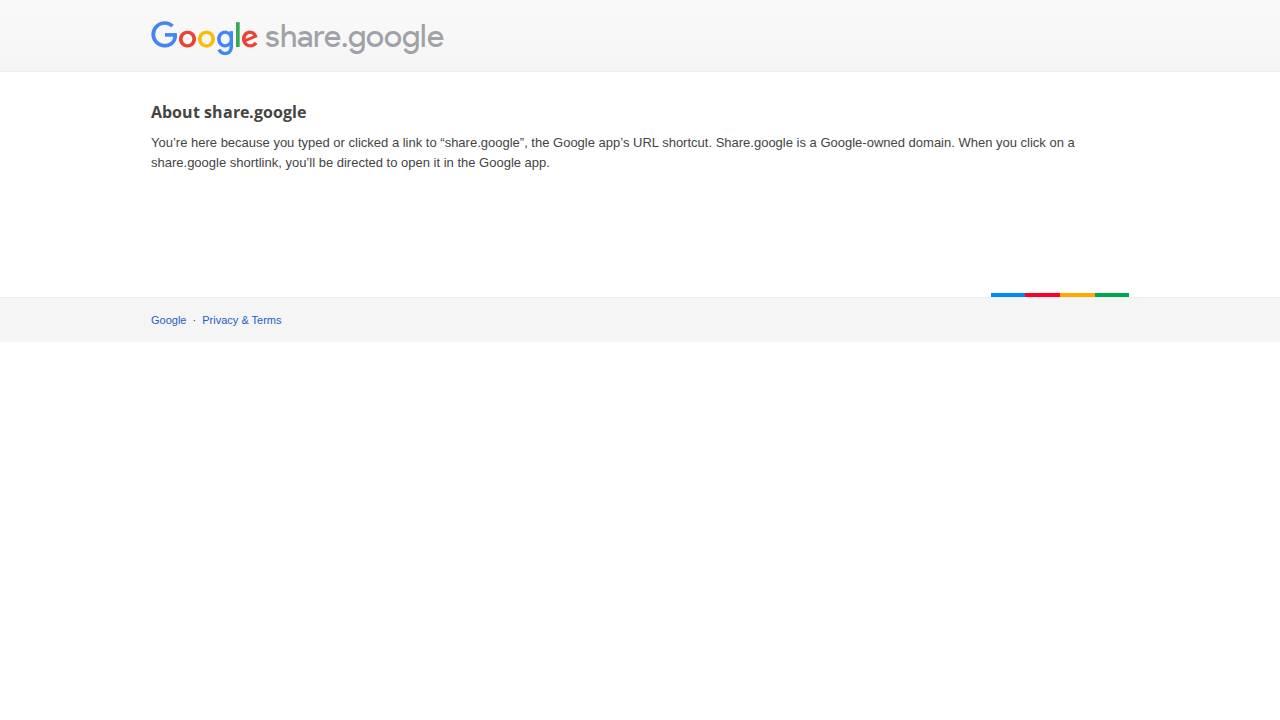
Task: Open the Google footer link
Action: 168,320
